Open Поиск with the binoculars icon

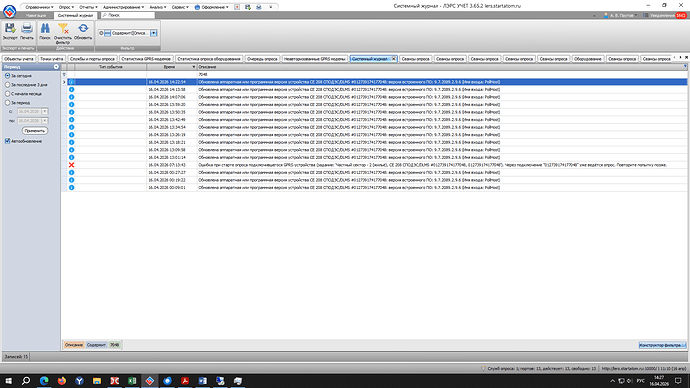(x=45, y=29)
